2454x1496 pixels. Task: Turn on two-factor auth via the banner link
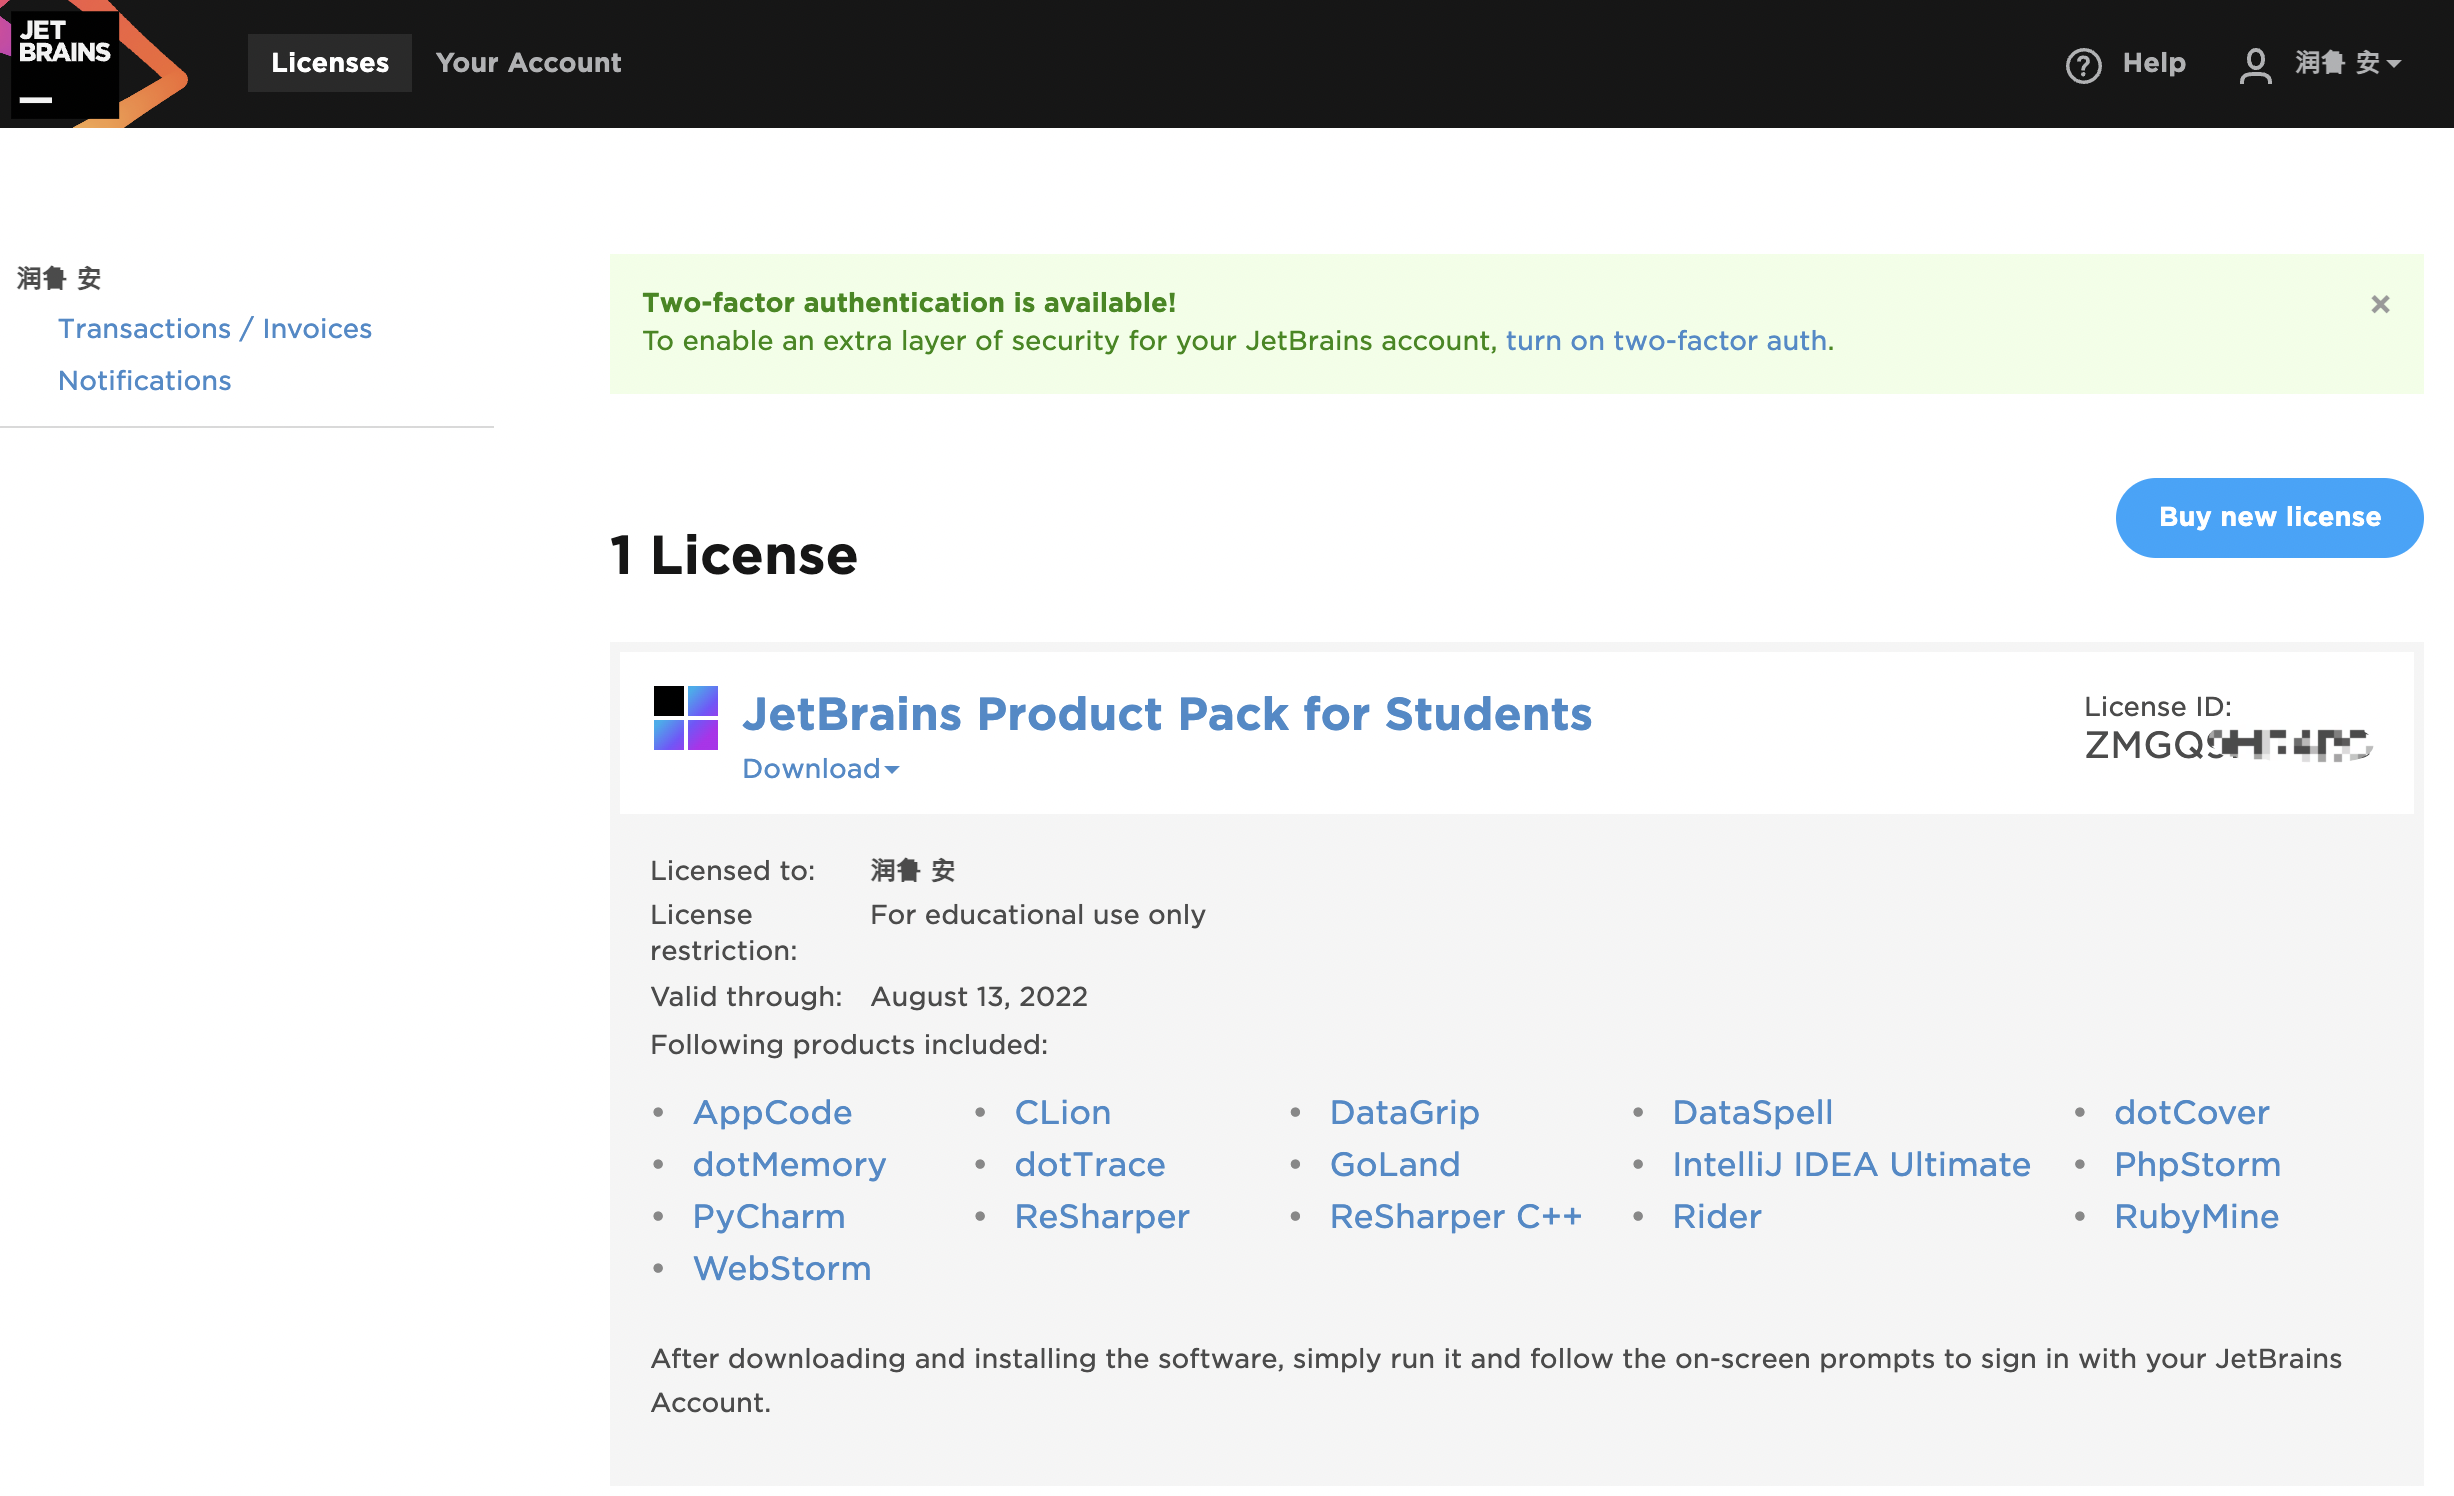(x=1666, y=341)
